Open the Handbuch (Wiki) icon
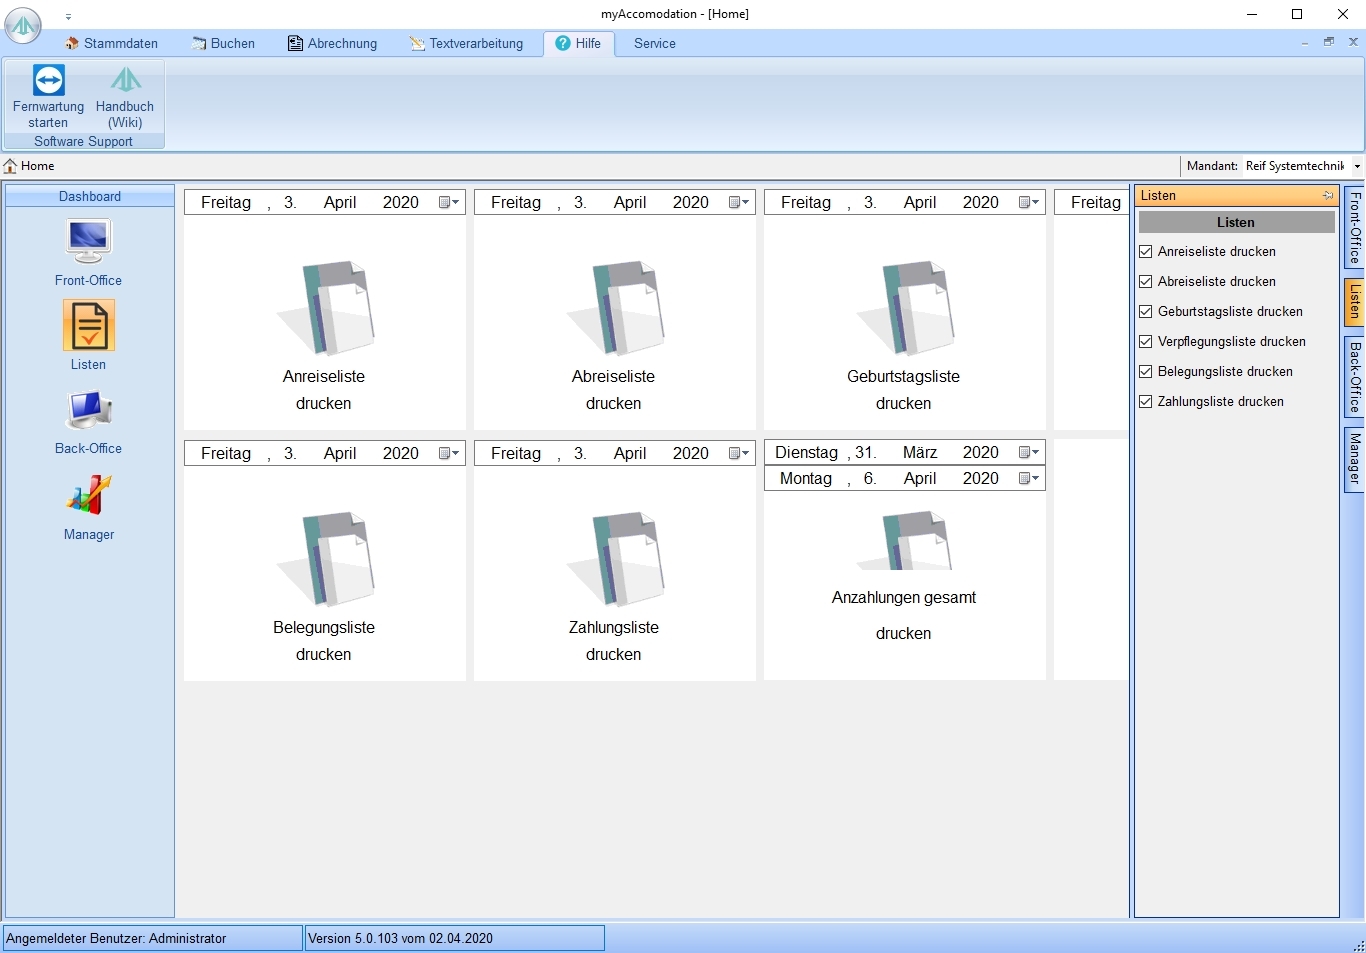 pos(125,81)
